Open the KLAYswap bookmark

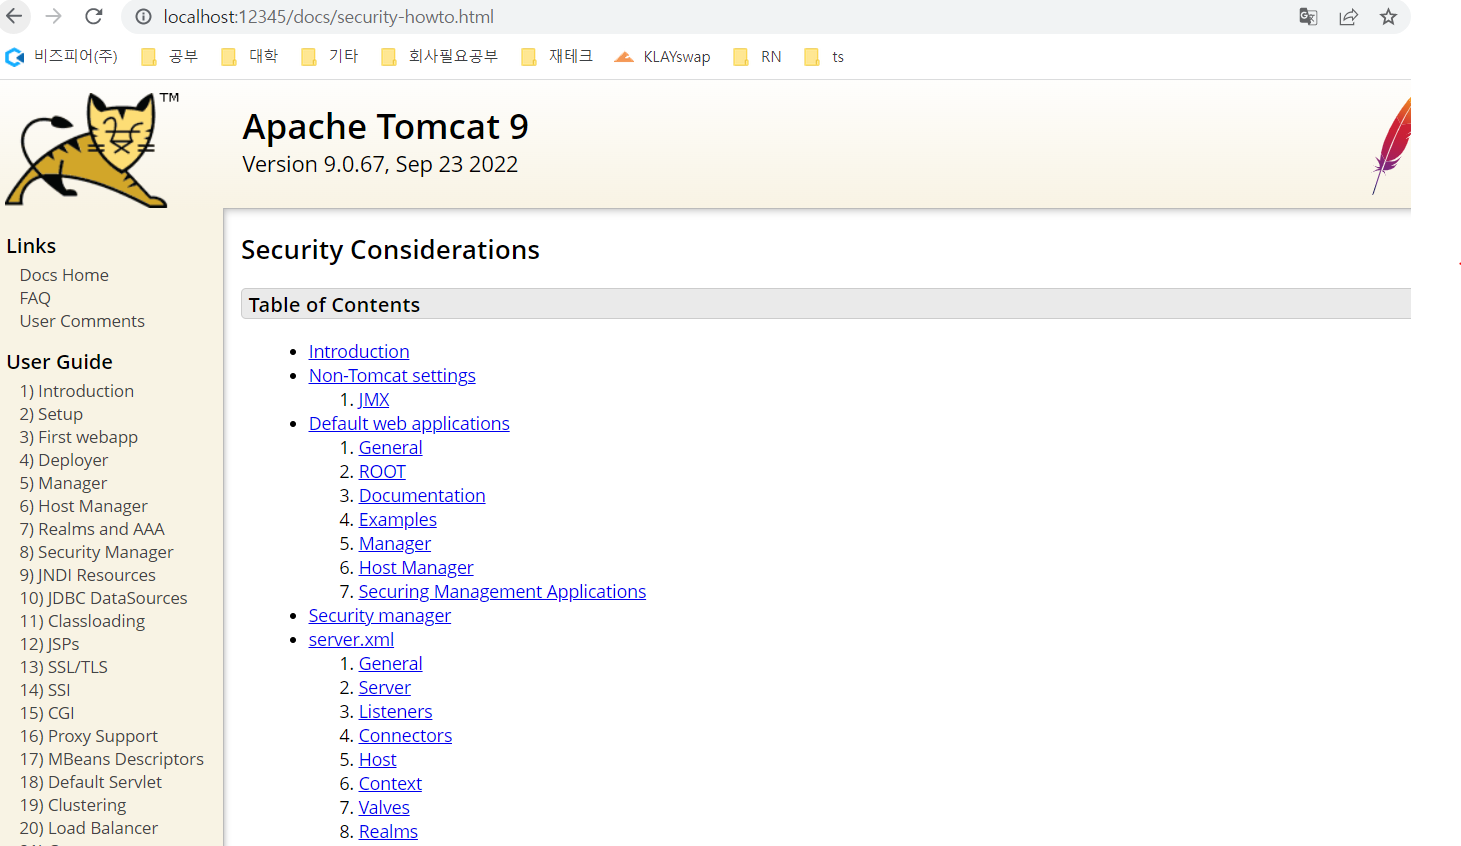[663, 57]
